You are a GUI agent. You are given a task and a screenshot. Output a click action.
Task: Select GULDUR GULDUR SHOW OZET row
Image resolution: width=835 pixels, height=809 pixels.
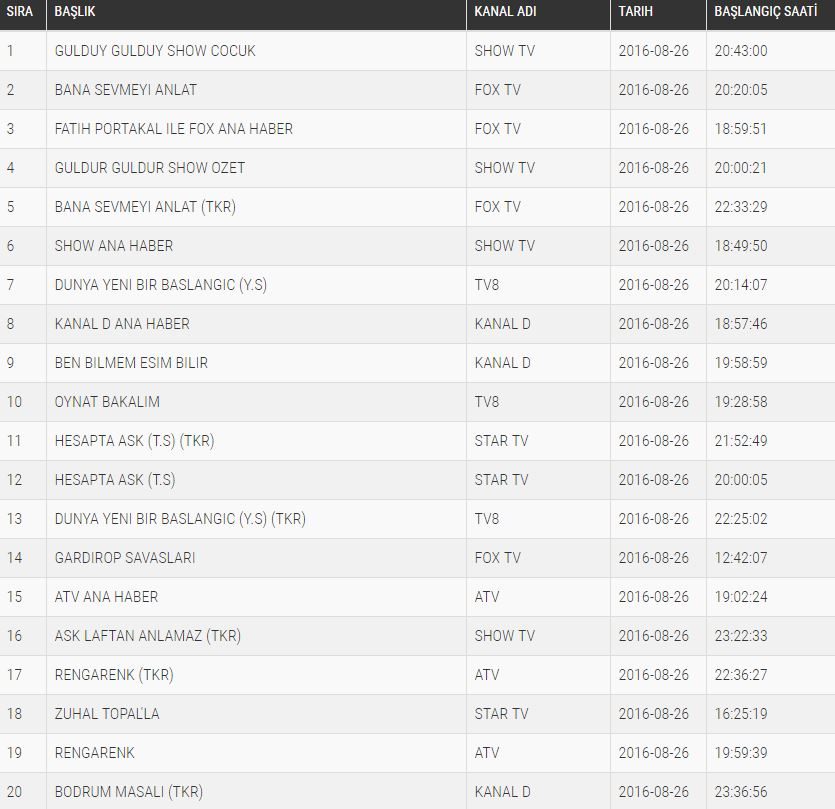coord(150,168)
